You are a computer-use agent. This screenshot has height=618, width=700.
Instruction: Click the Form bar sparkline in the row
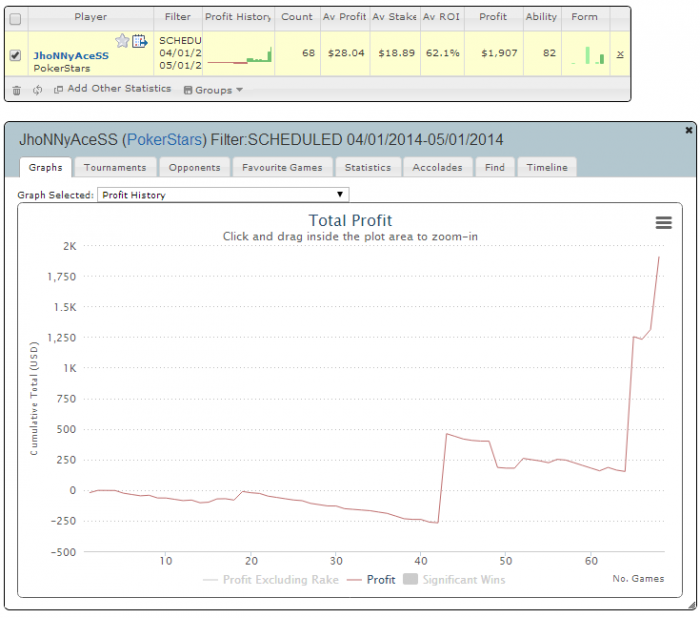coord(588,55)
